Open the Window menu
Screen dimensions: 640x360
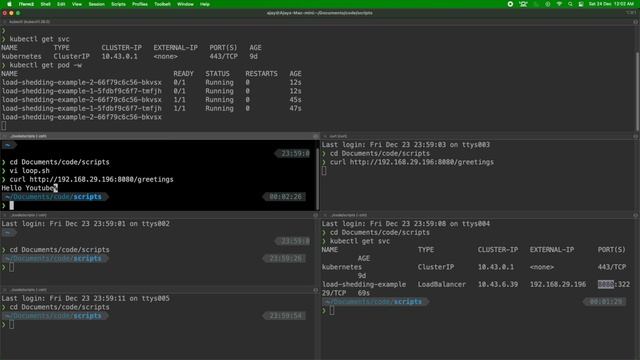click(x=185, y=4)
